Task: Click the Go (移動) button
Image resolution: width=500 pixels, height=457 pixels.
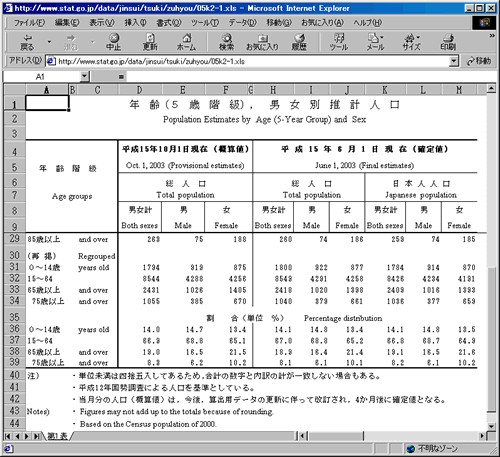Action: click(479, 61)
